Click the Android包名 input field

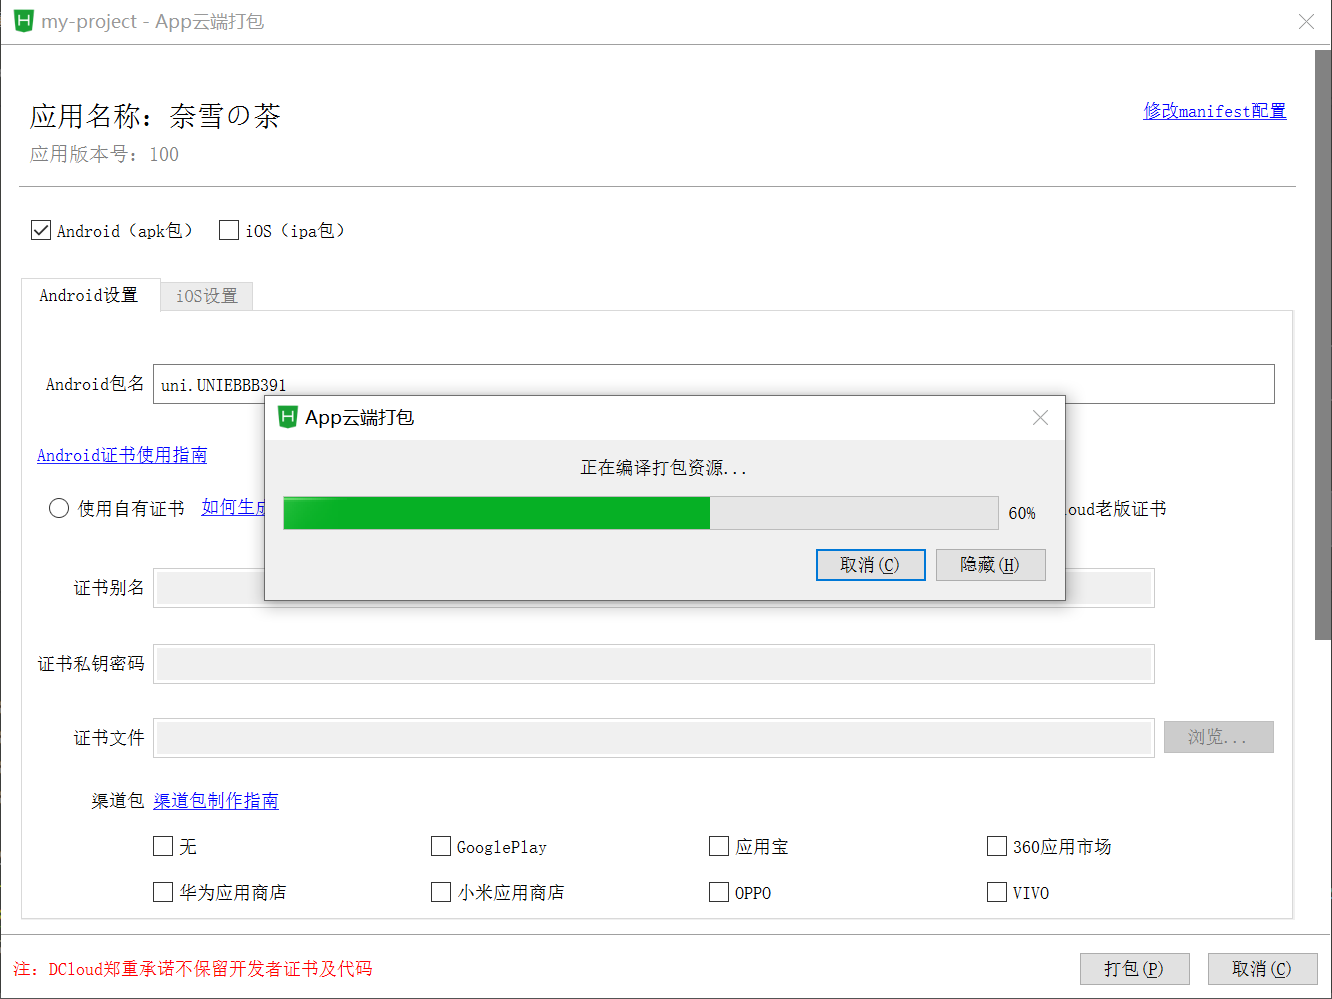click(714, 384)
